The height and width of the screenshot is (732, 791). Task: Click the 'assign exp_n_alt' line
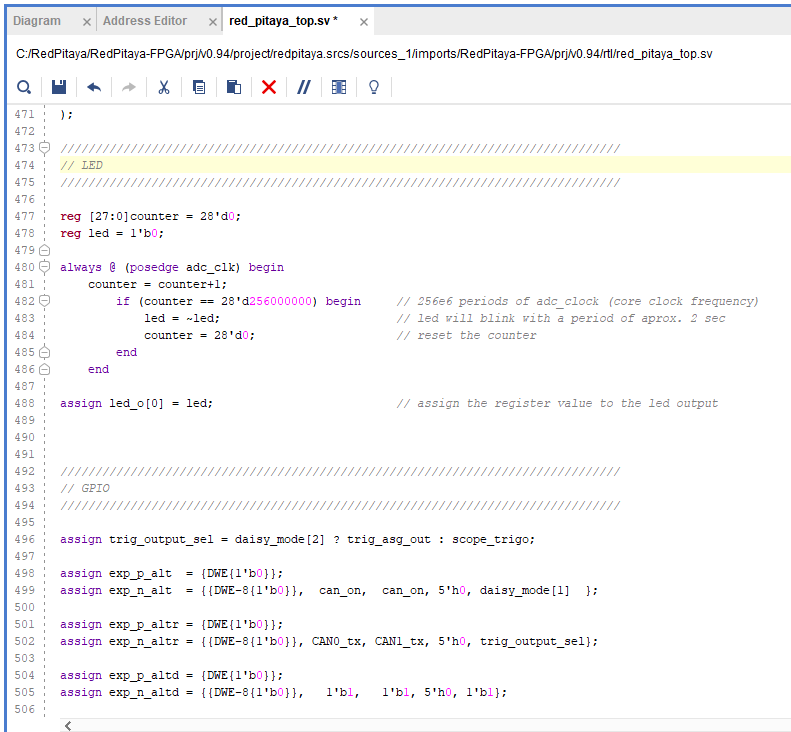tap(329, 590)
